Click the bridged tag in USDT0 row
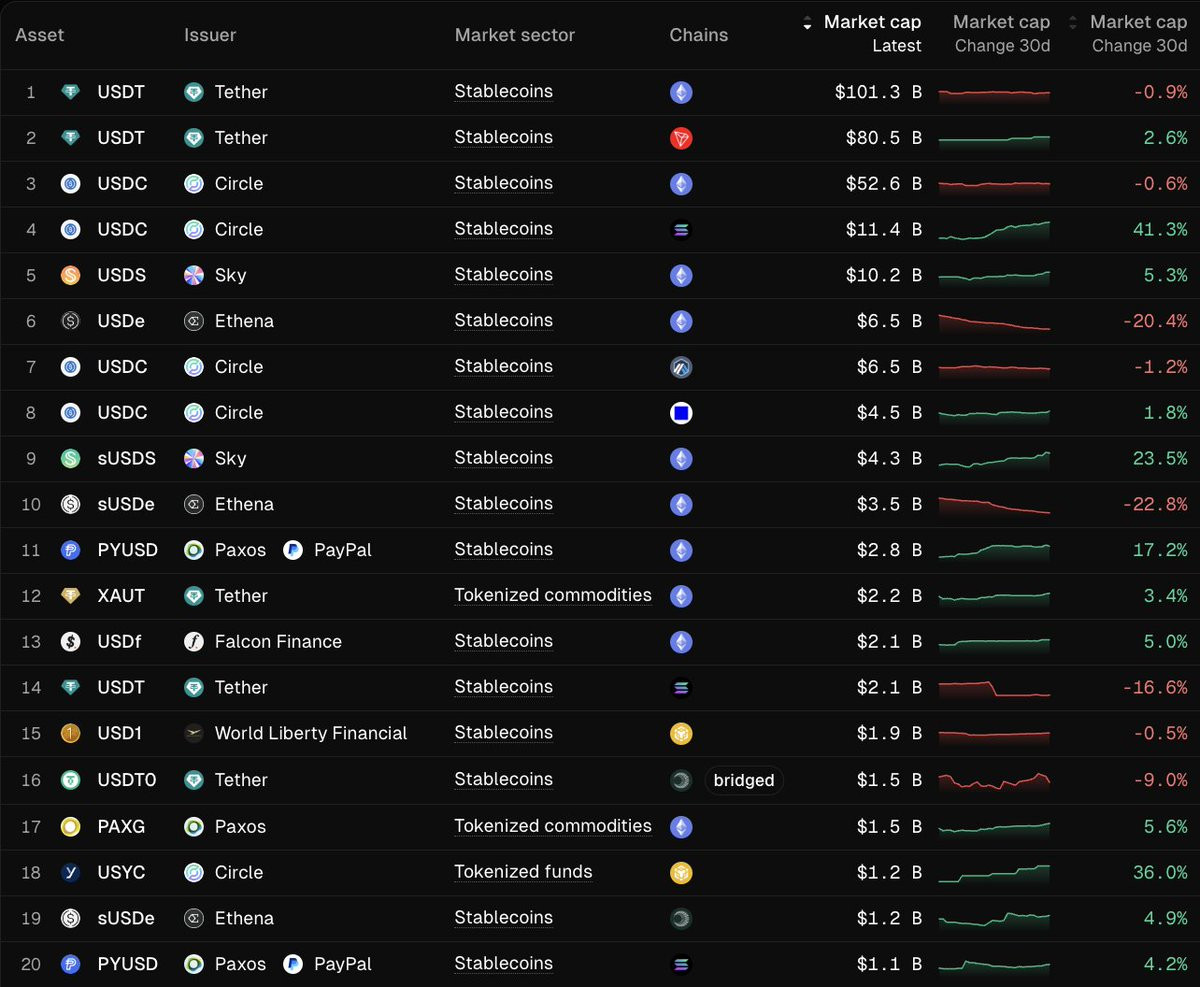 [x=744, y=780]
